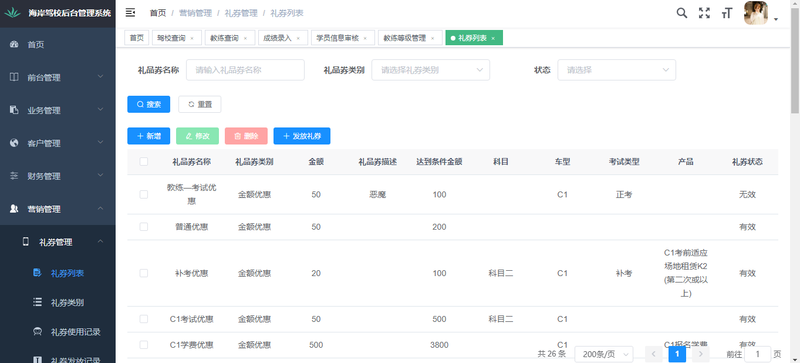
Task: Click the 客户管理 globe icon
Action: 14,143
